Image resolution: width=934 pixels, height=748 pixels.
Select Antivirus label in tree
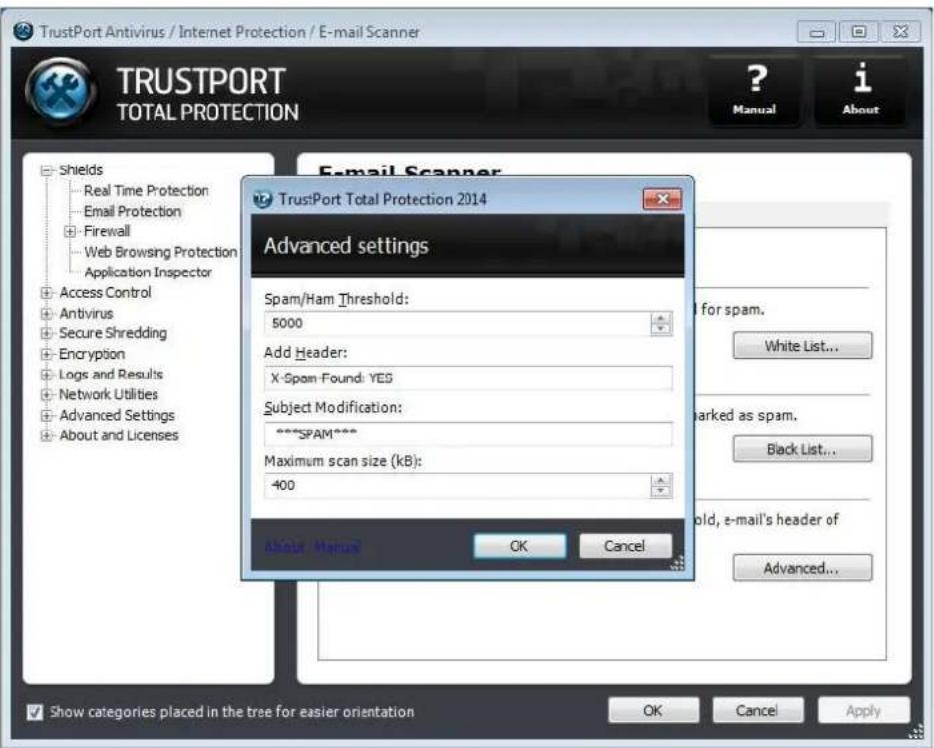pos(86,313)
